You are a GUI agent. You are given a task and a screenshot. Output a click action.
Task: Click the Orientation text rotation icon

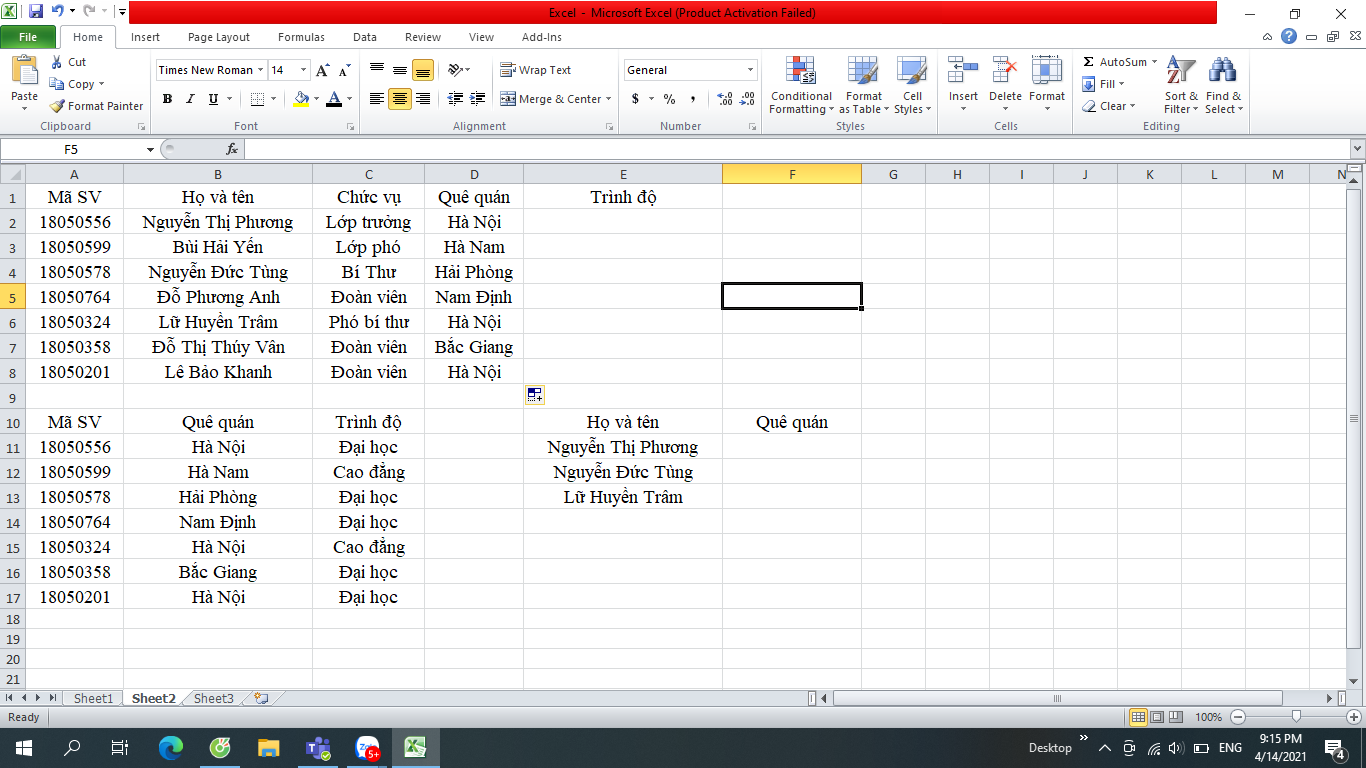pos(456,70)
